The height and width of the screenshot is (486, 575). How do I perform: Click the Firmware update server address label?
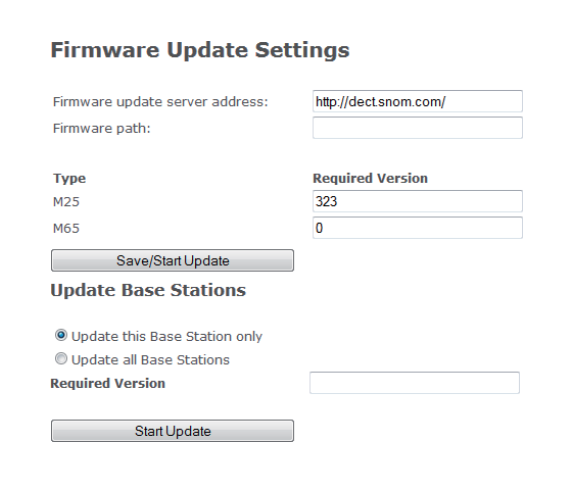[x=161, y=102]
